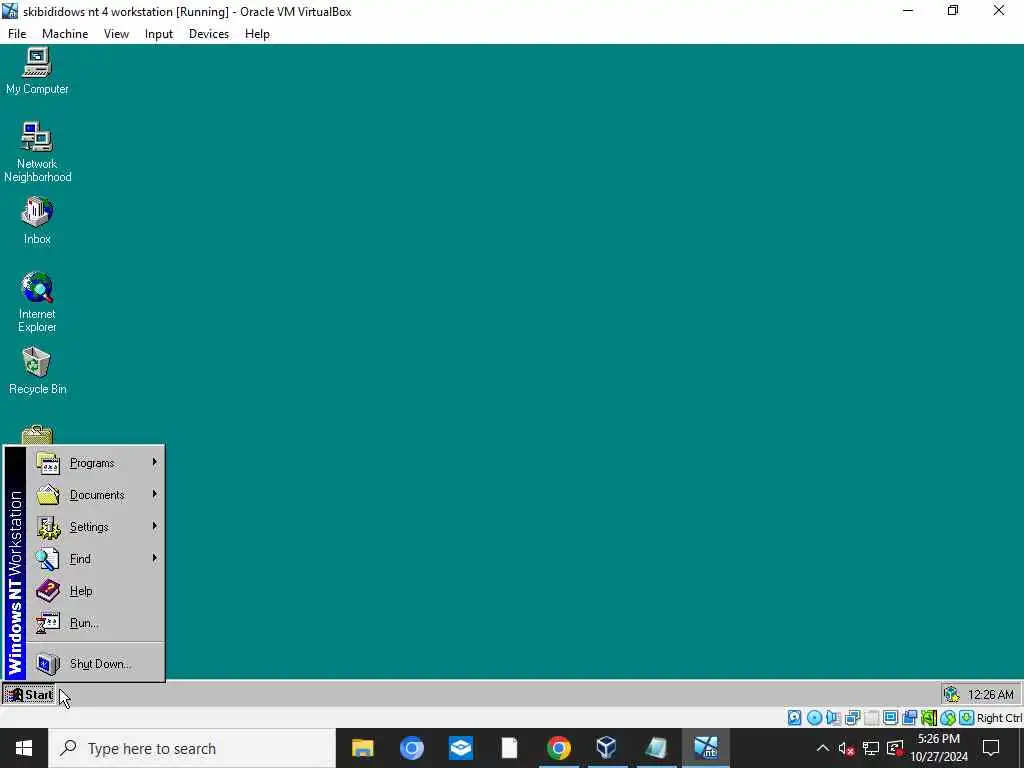Open the Windows notification center icon

[x=991, y=748]
